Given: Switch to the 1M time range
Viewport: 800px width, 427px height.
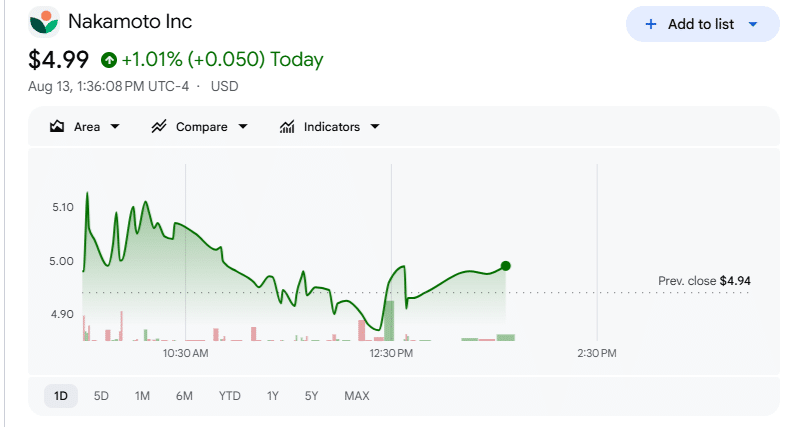Looking at the screenshot, I should (142, 396).
